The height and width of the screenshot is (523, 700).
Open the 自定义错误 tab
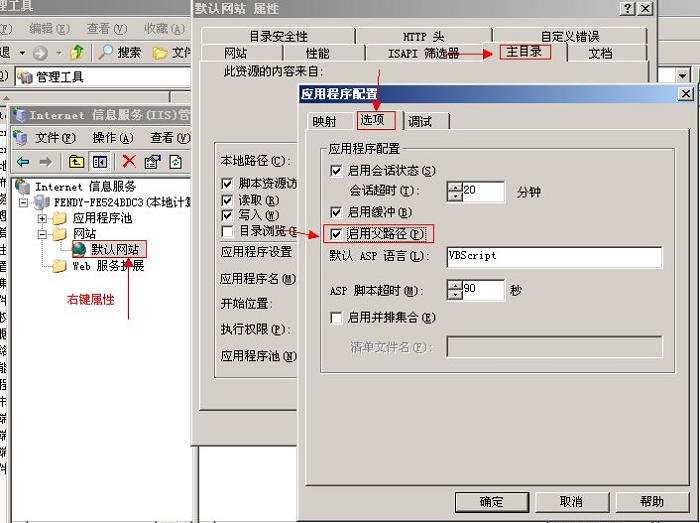point(570,36)
